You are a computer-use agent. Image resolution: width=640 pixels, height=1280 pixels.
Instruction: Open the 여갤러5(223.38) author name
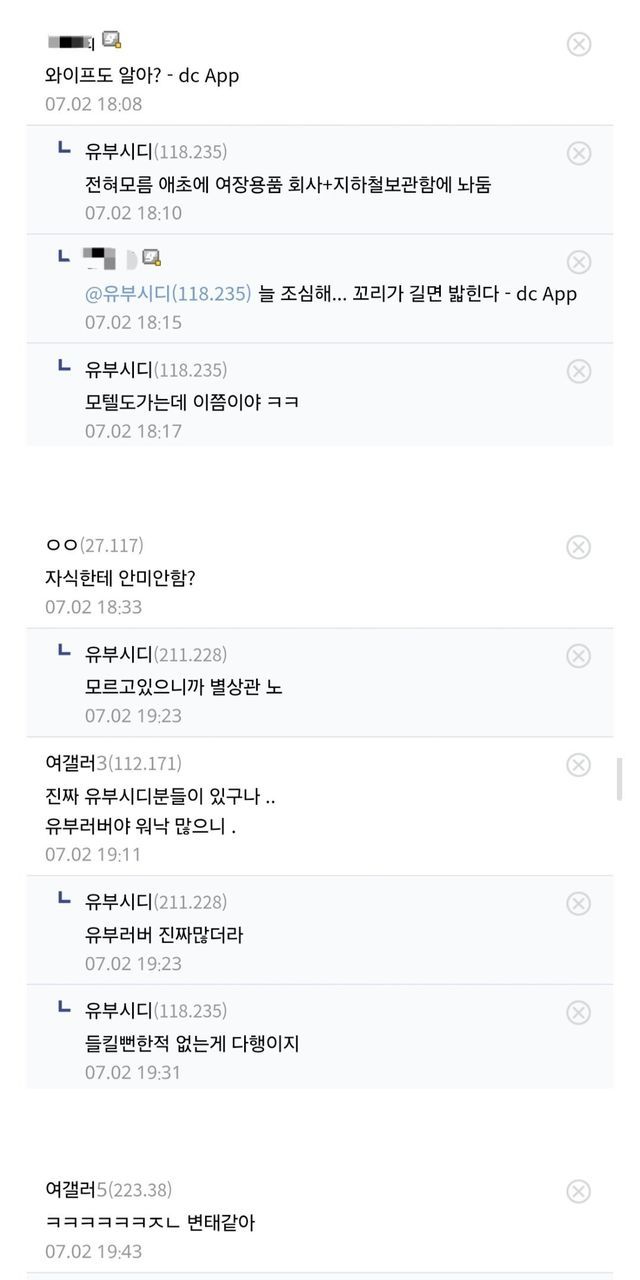point(108,1190)
